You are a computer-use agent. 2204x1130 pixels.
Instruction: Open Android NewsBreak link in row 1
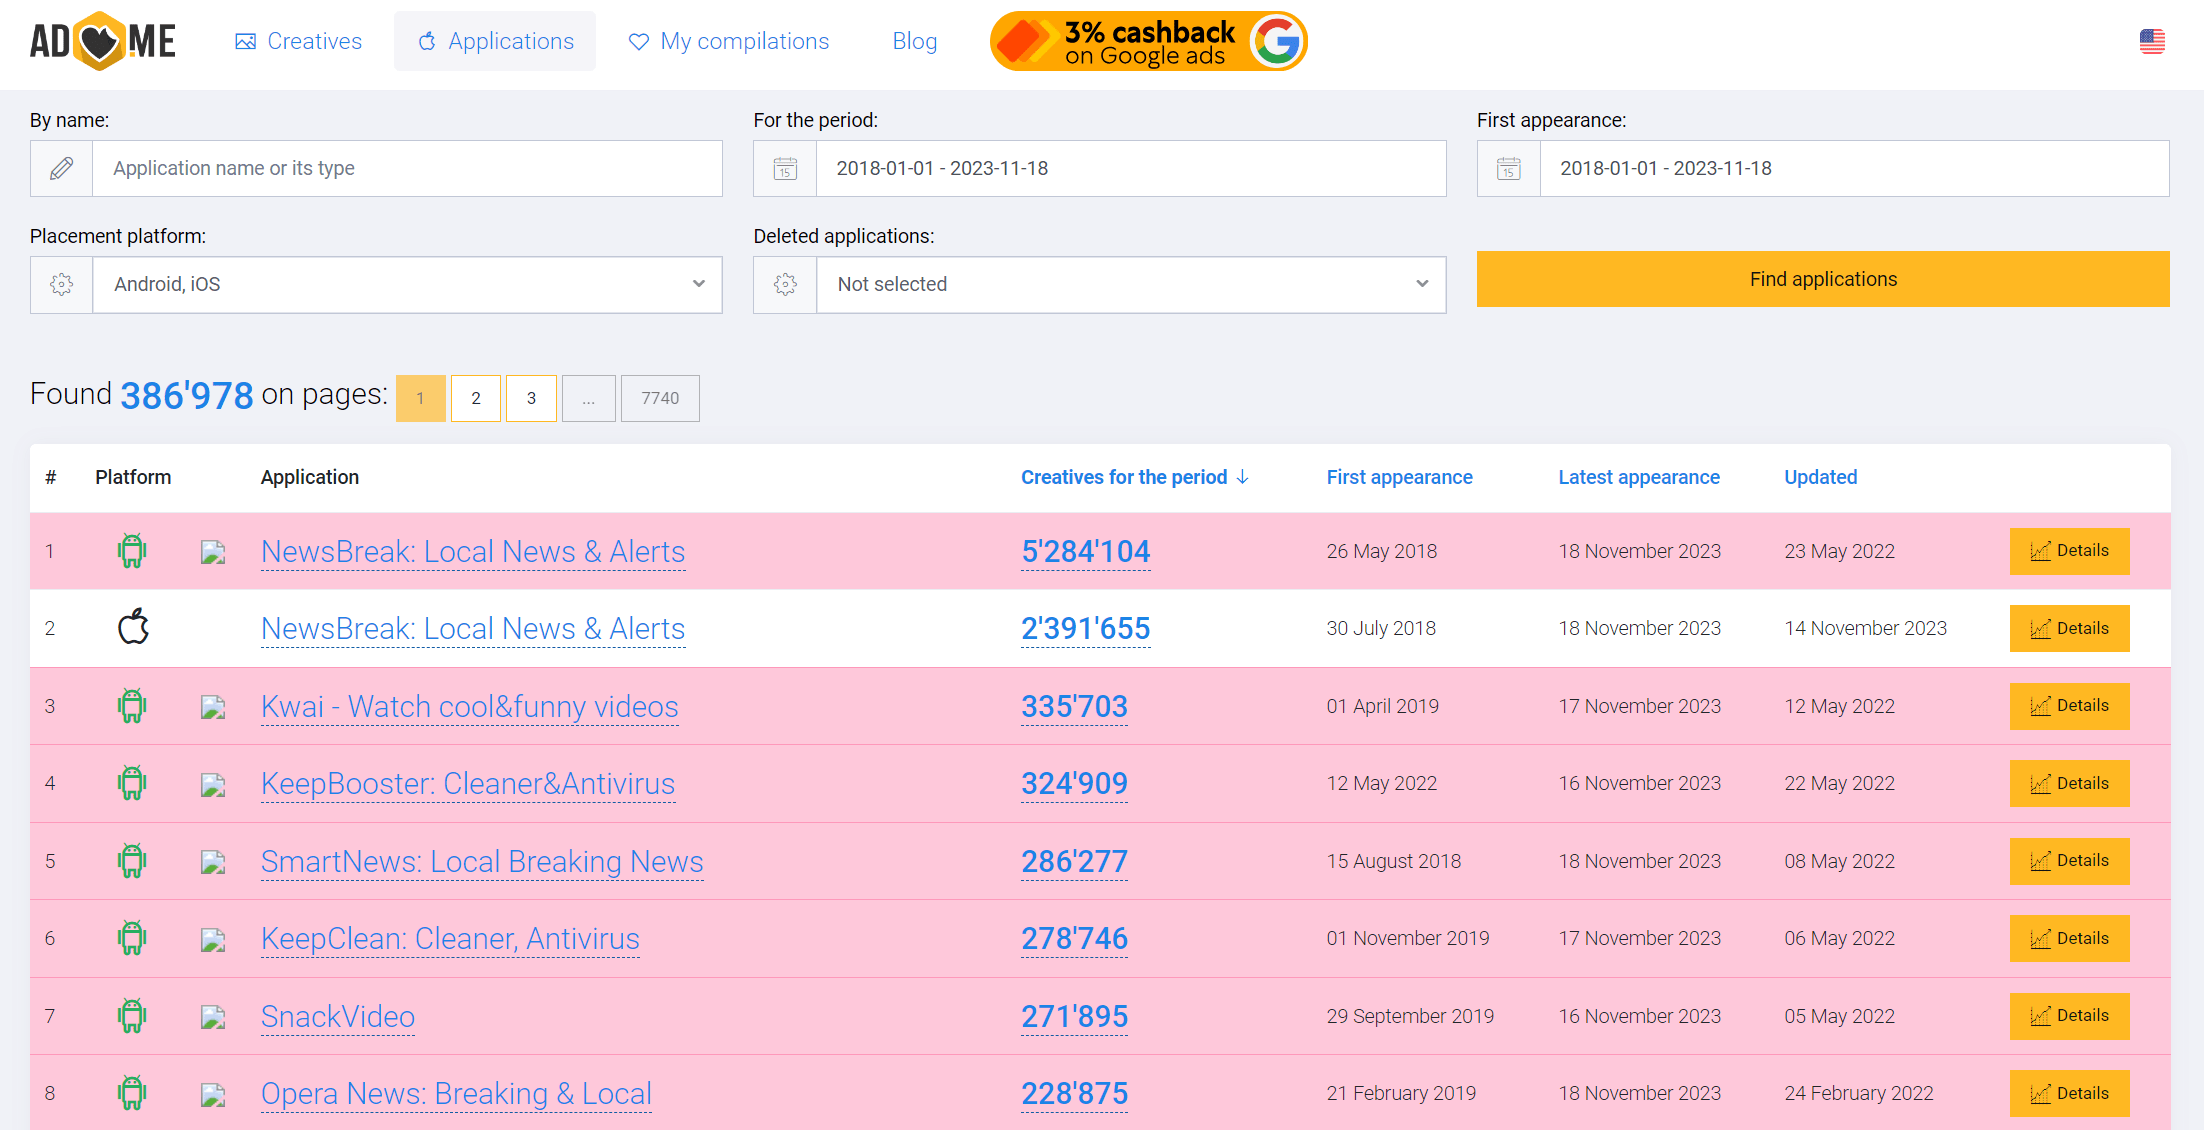coord(473,551)
